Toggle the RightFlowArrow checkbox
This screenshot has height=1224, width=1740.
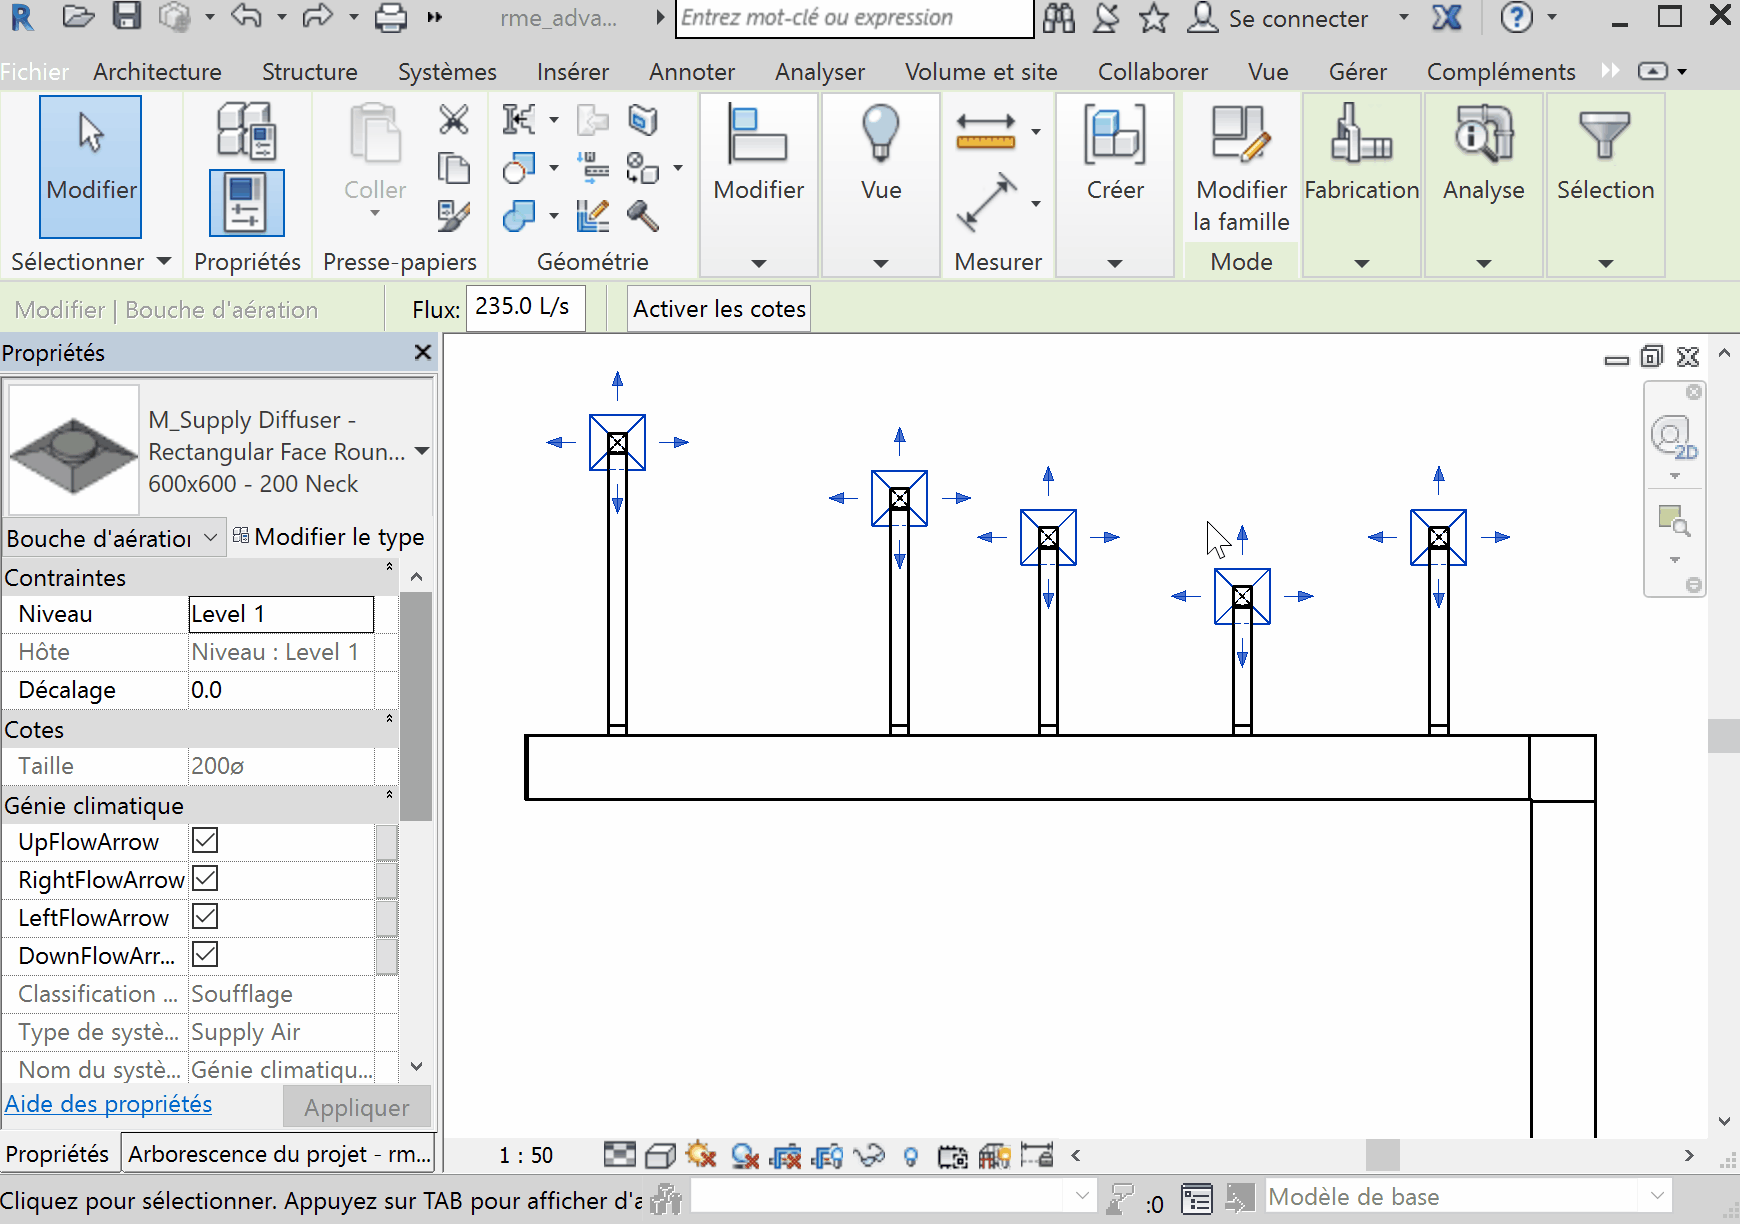click(x=205, y=879)
